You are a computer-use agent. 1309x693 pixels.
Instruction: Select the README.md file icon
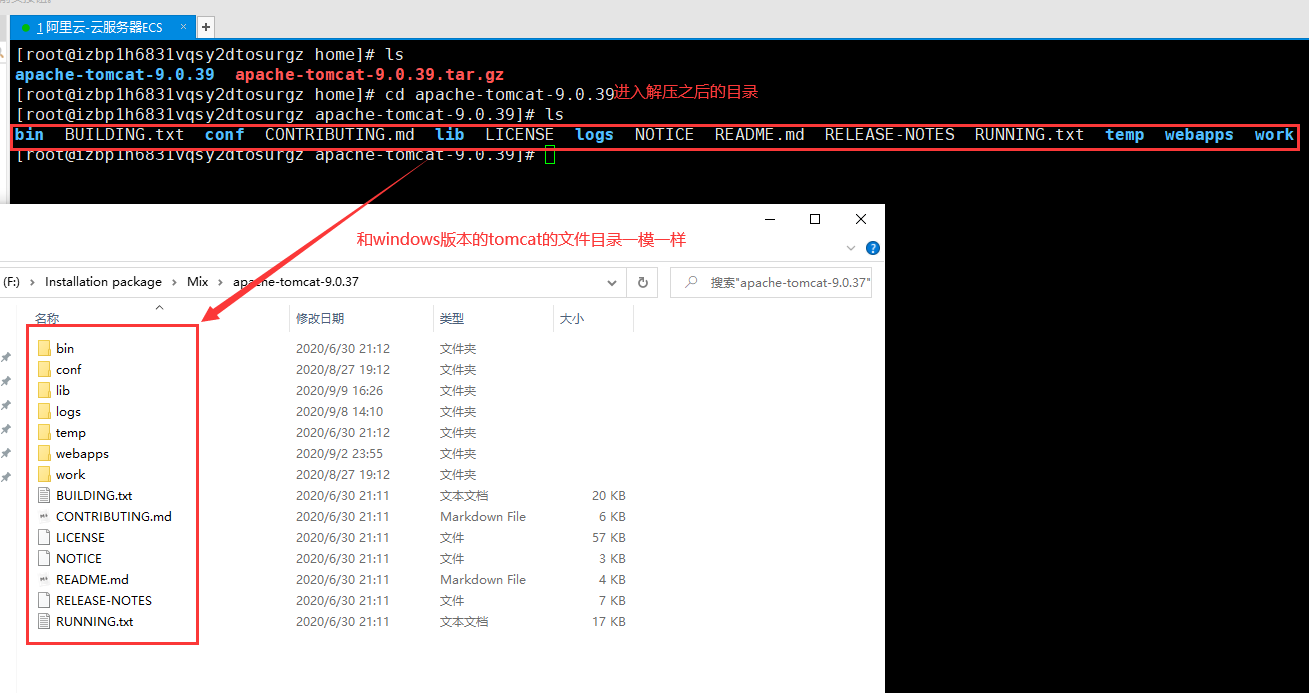pyautogui.click(x=44, y=579)
